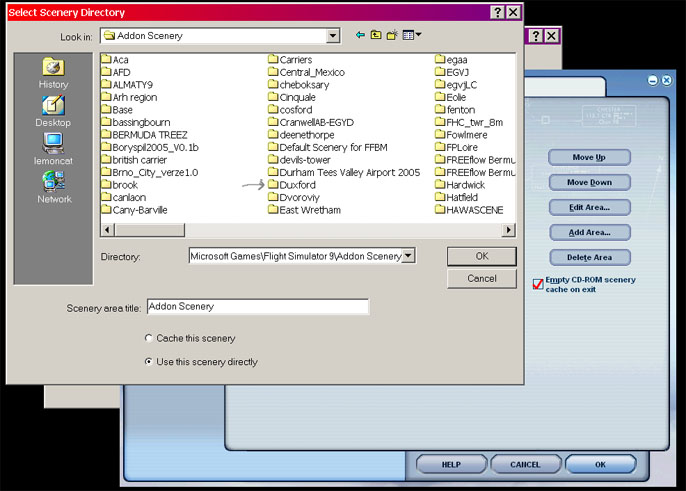686x491 pixels.
Task: Select the Duxford folder
Action: (x=298, y=185)
